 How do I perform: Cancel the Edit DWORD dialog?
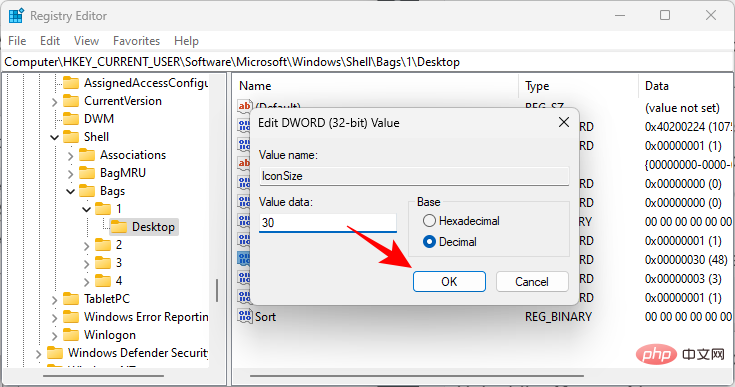(x=532, y=282)
